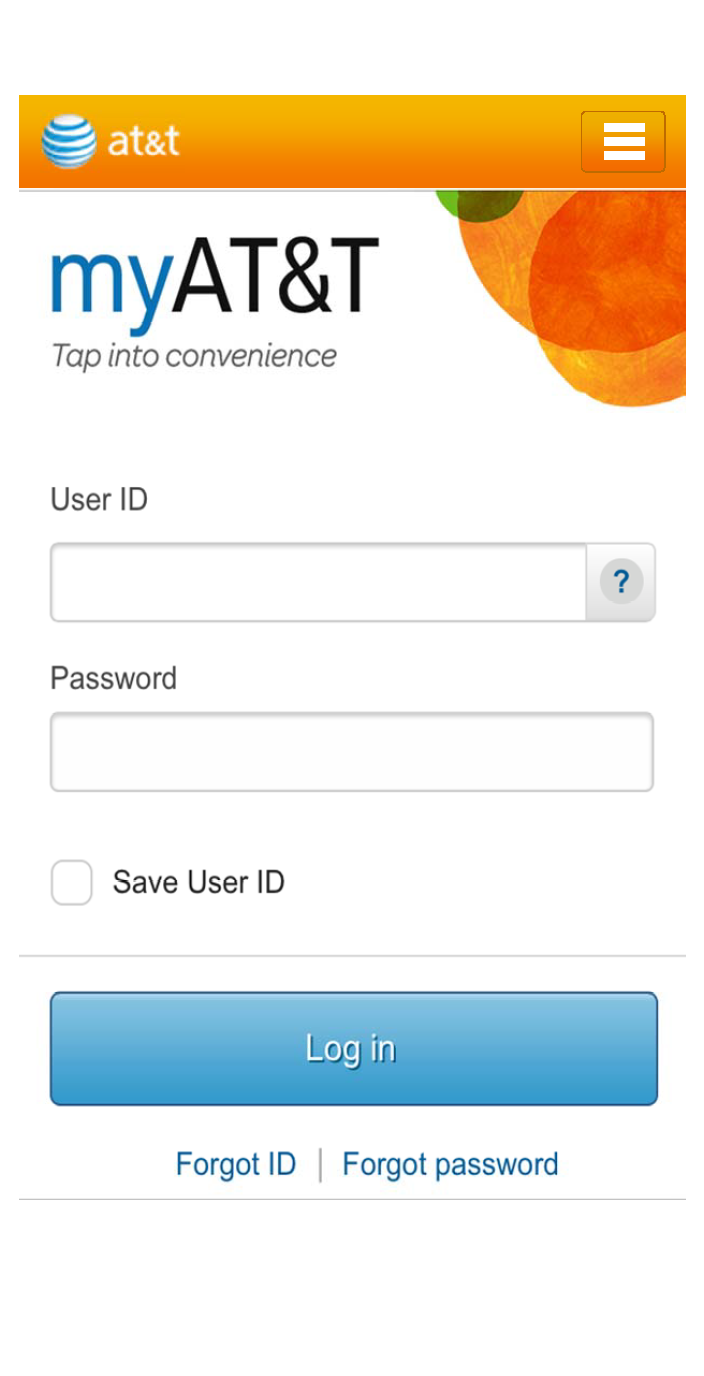Click the blue 'my' in logo
704x1376 pixels.
(x=108, y=278)
